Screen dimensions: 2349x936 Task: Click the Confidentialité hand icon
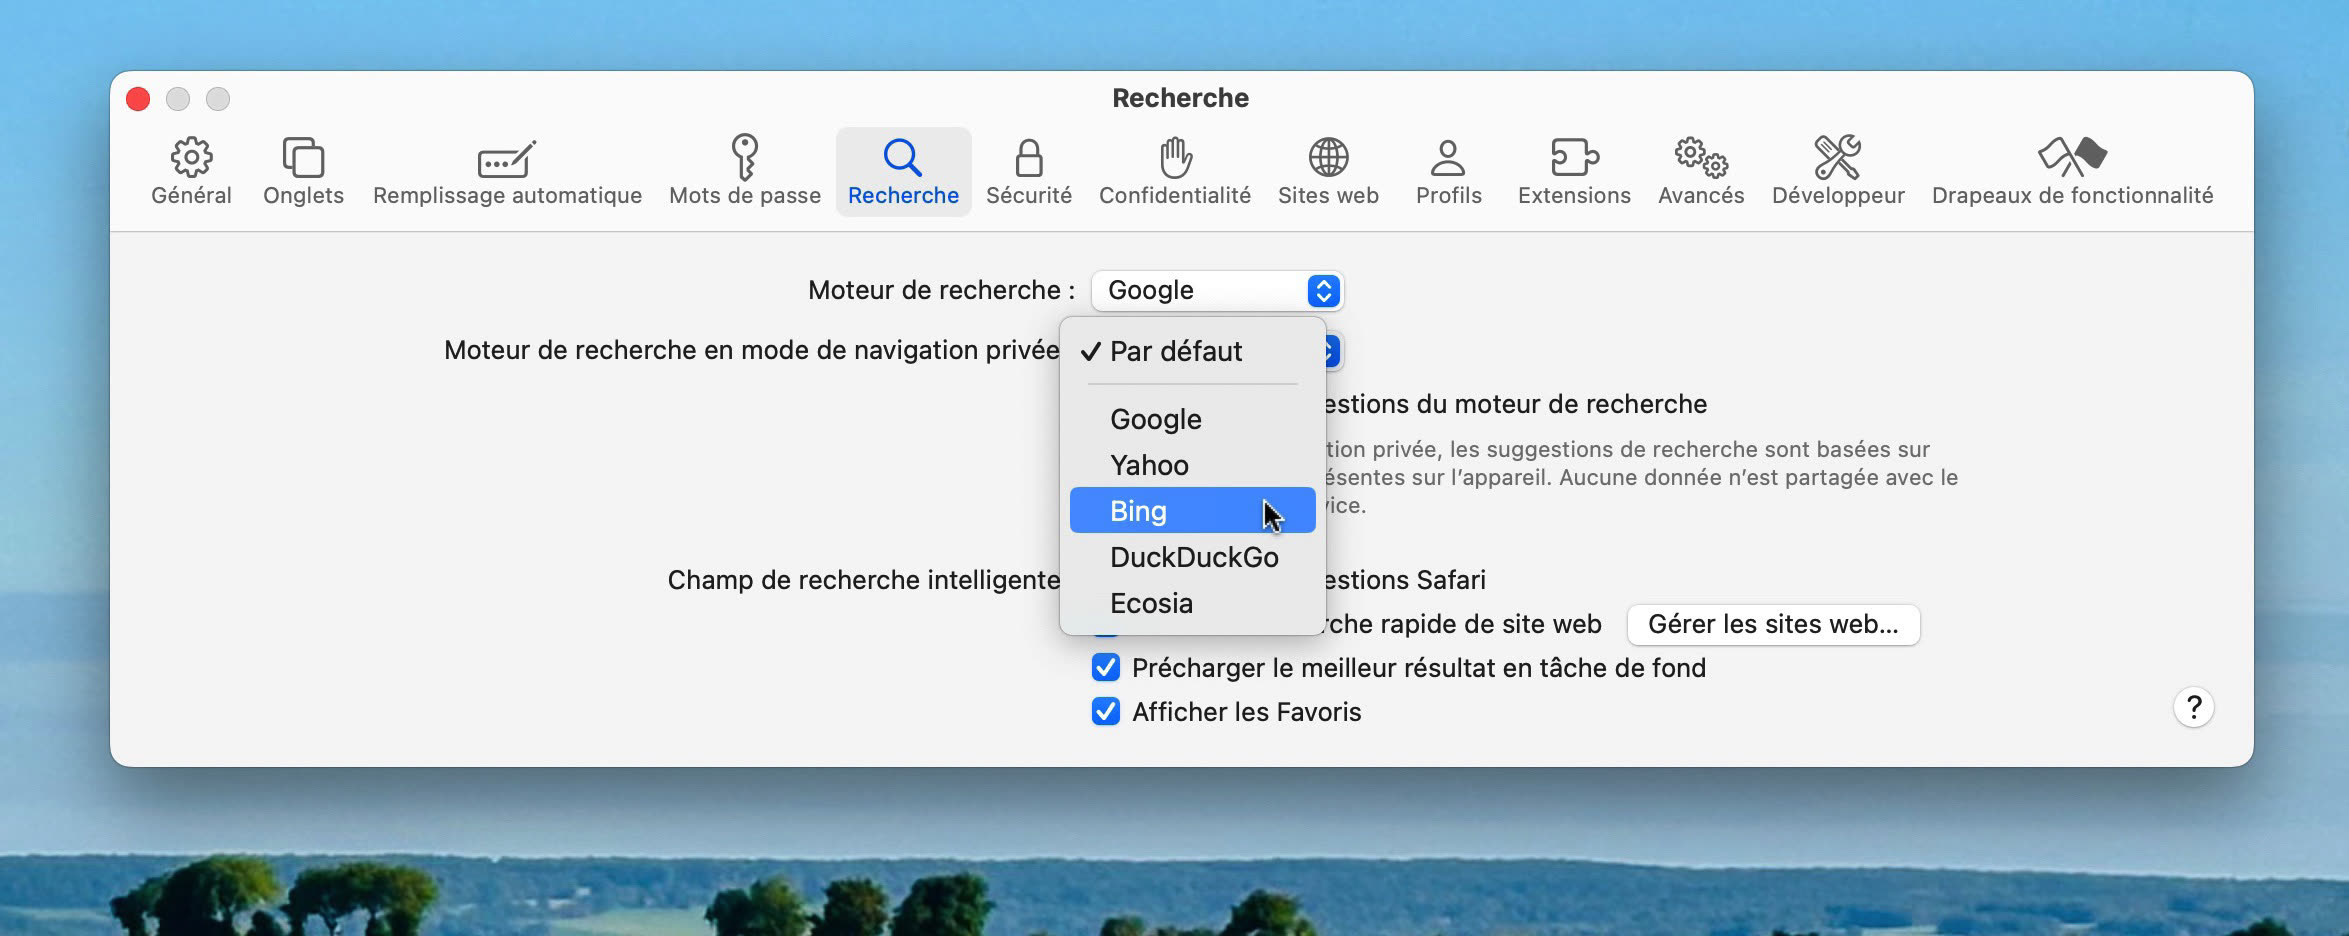pyautogui.click(x=1175, y=170)
